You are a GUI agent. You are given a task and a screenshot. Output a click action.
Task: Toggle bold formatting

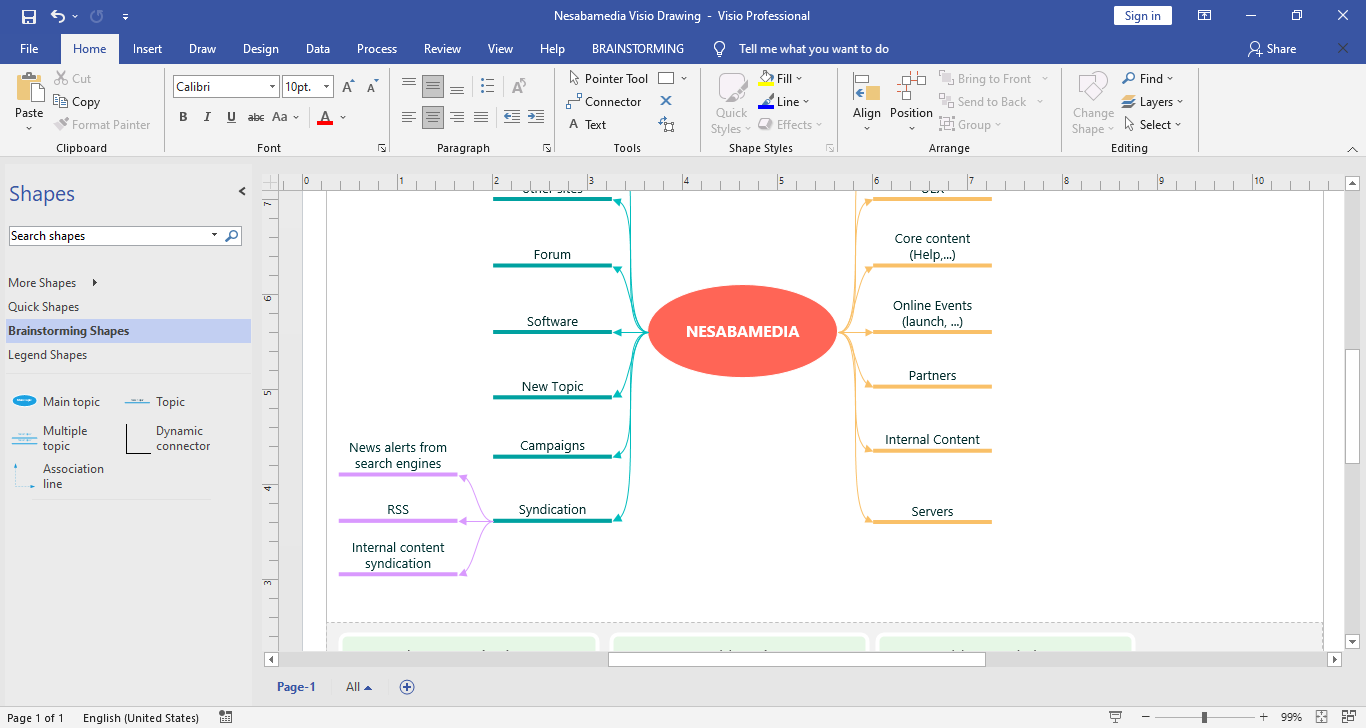click(x=183, y=117)
